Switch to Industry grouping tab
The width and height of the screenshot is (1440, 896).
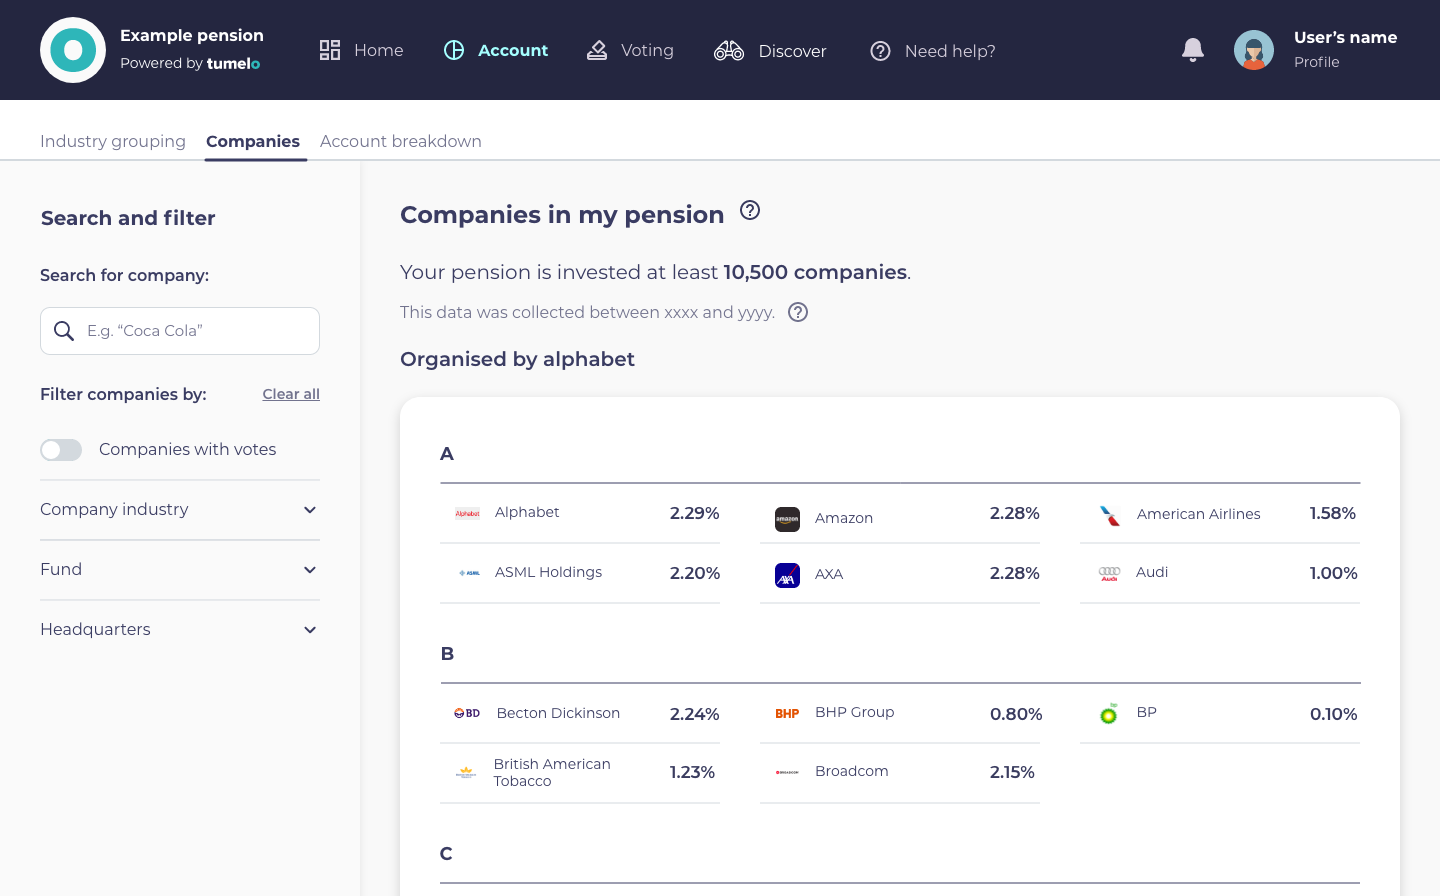(113, 141)
